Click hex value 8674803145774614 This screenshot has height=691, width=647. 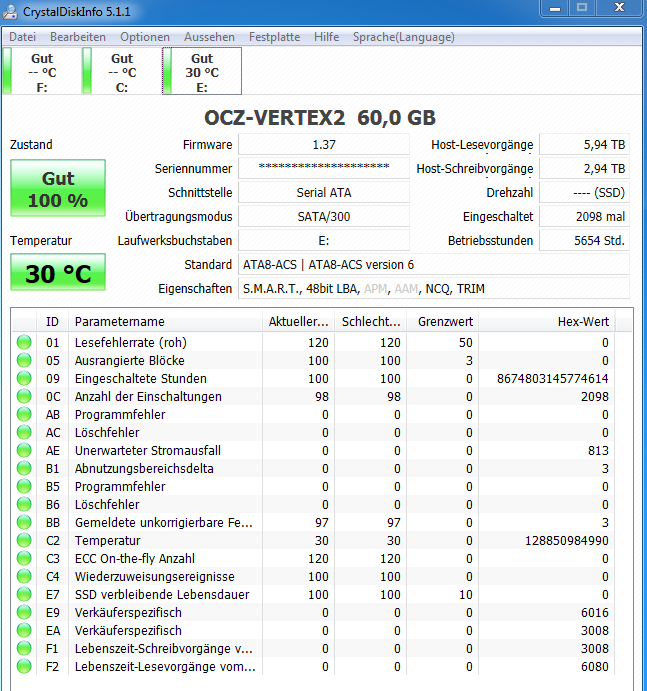pyautogui.click(x=553, y=379)
